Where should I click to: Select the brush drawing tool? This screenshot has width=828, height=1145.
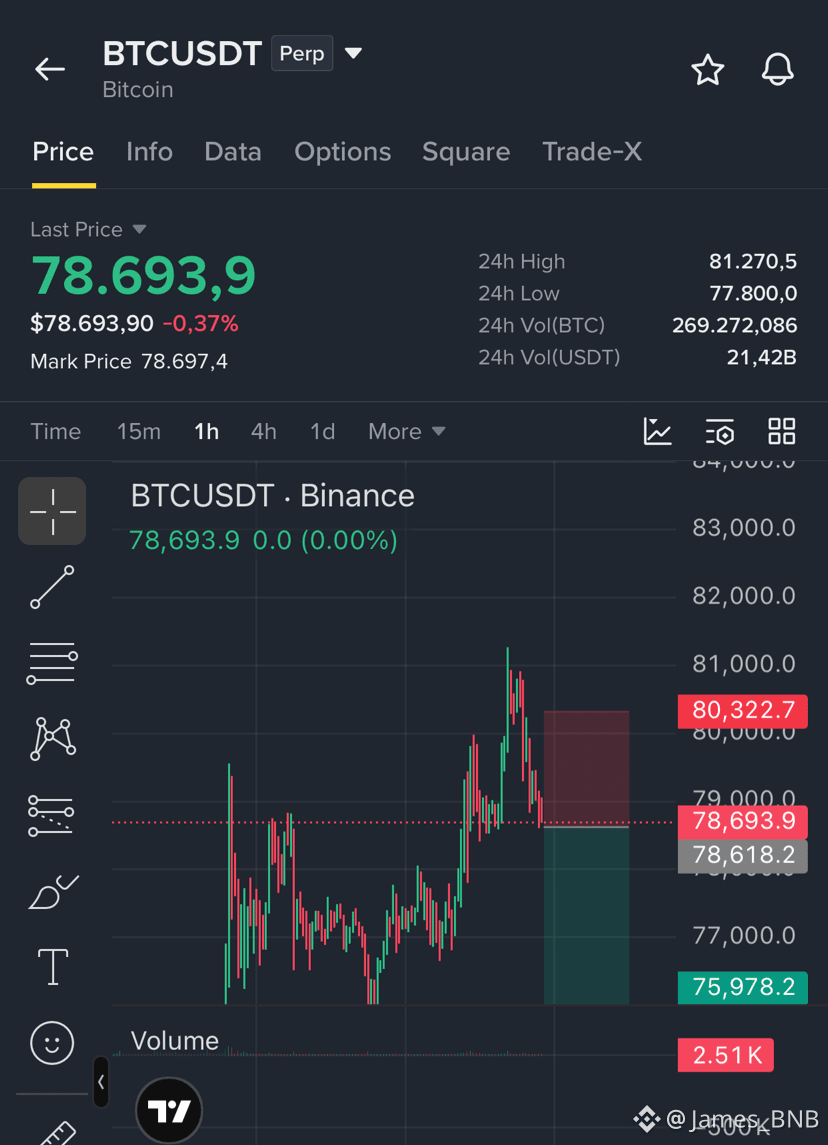click(53, 892)
